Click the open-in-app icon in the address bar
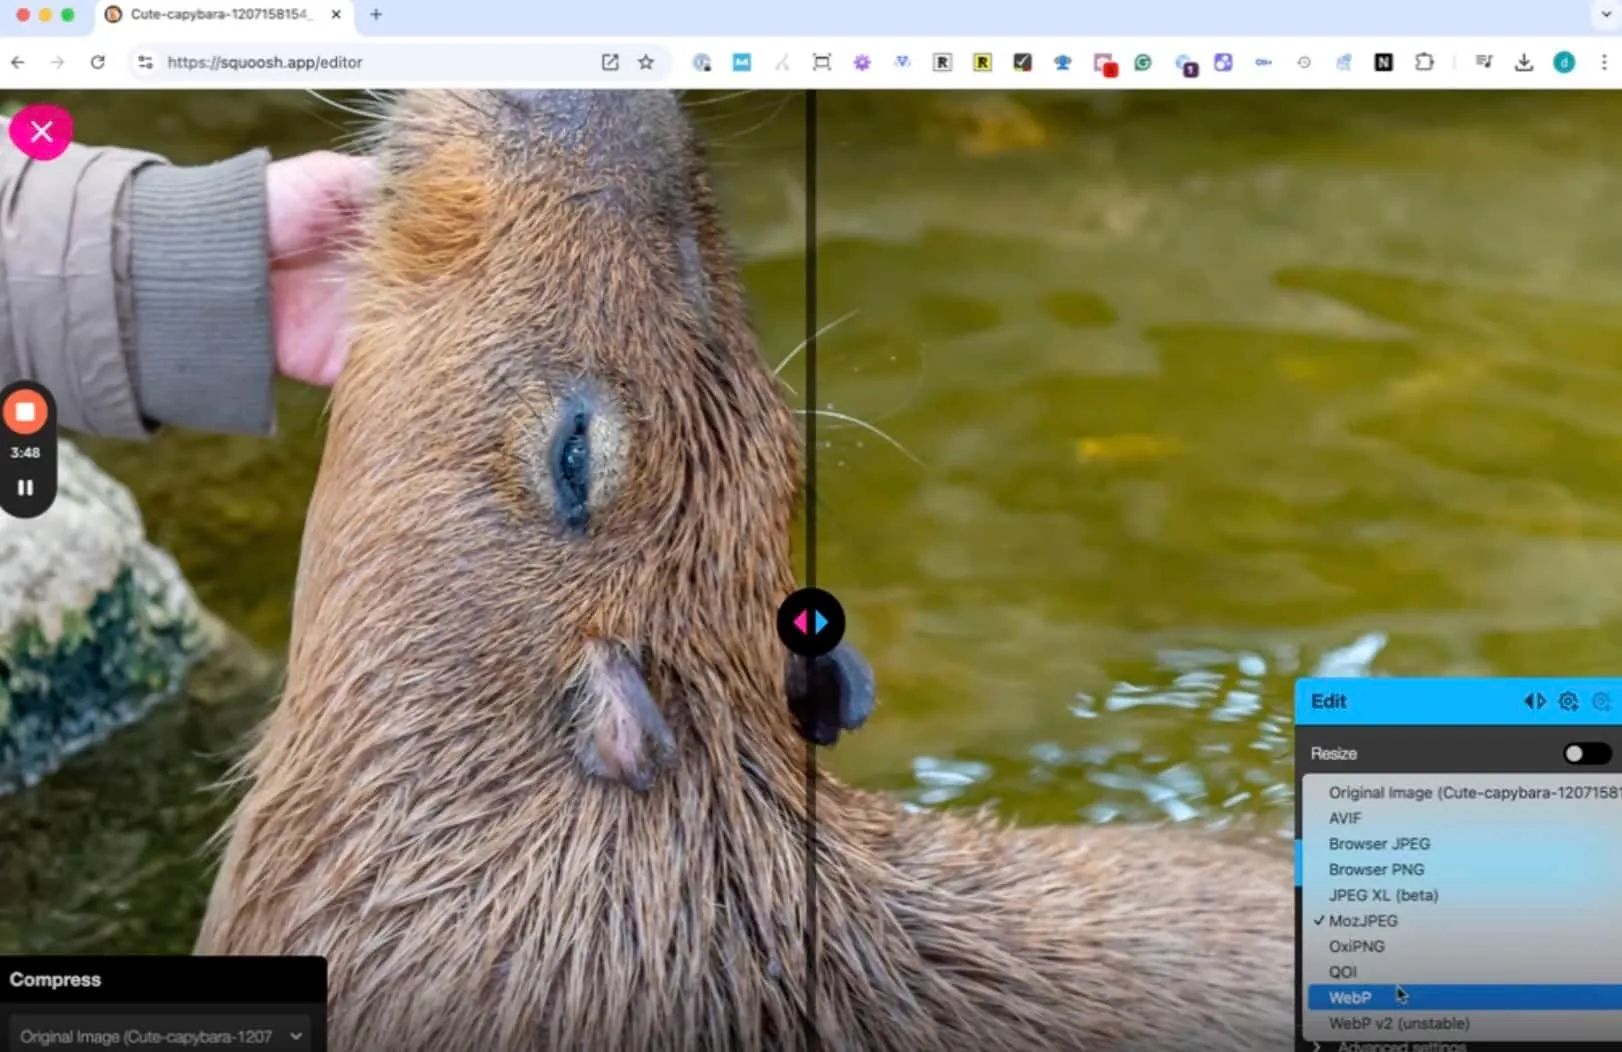This screenshot has height=1052, width=1622. [610, 62]
